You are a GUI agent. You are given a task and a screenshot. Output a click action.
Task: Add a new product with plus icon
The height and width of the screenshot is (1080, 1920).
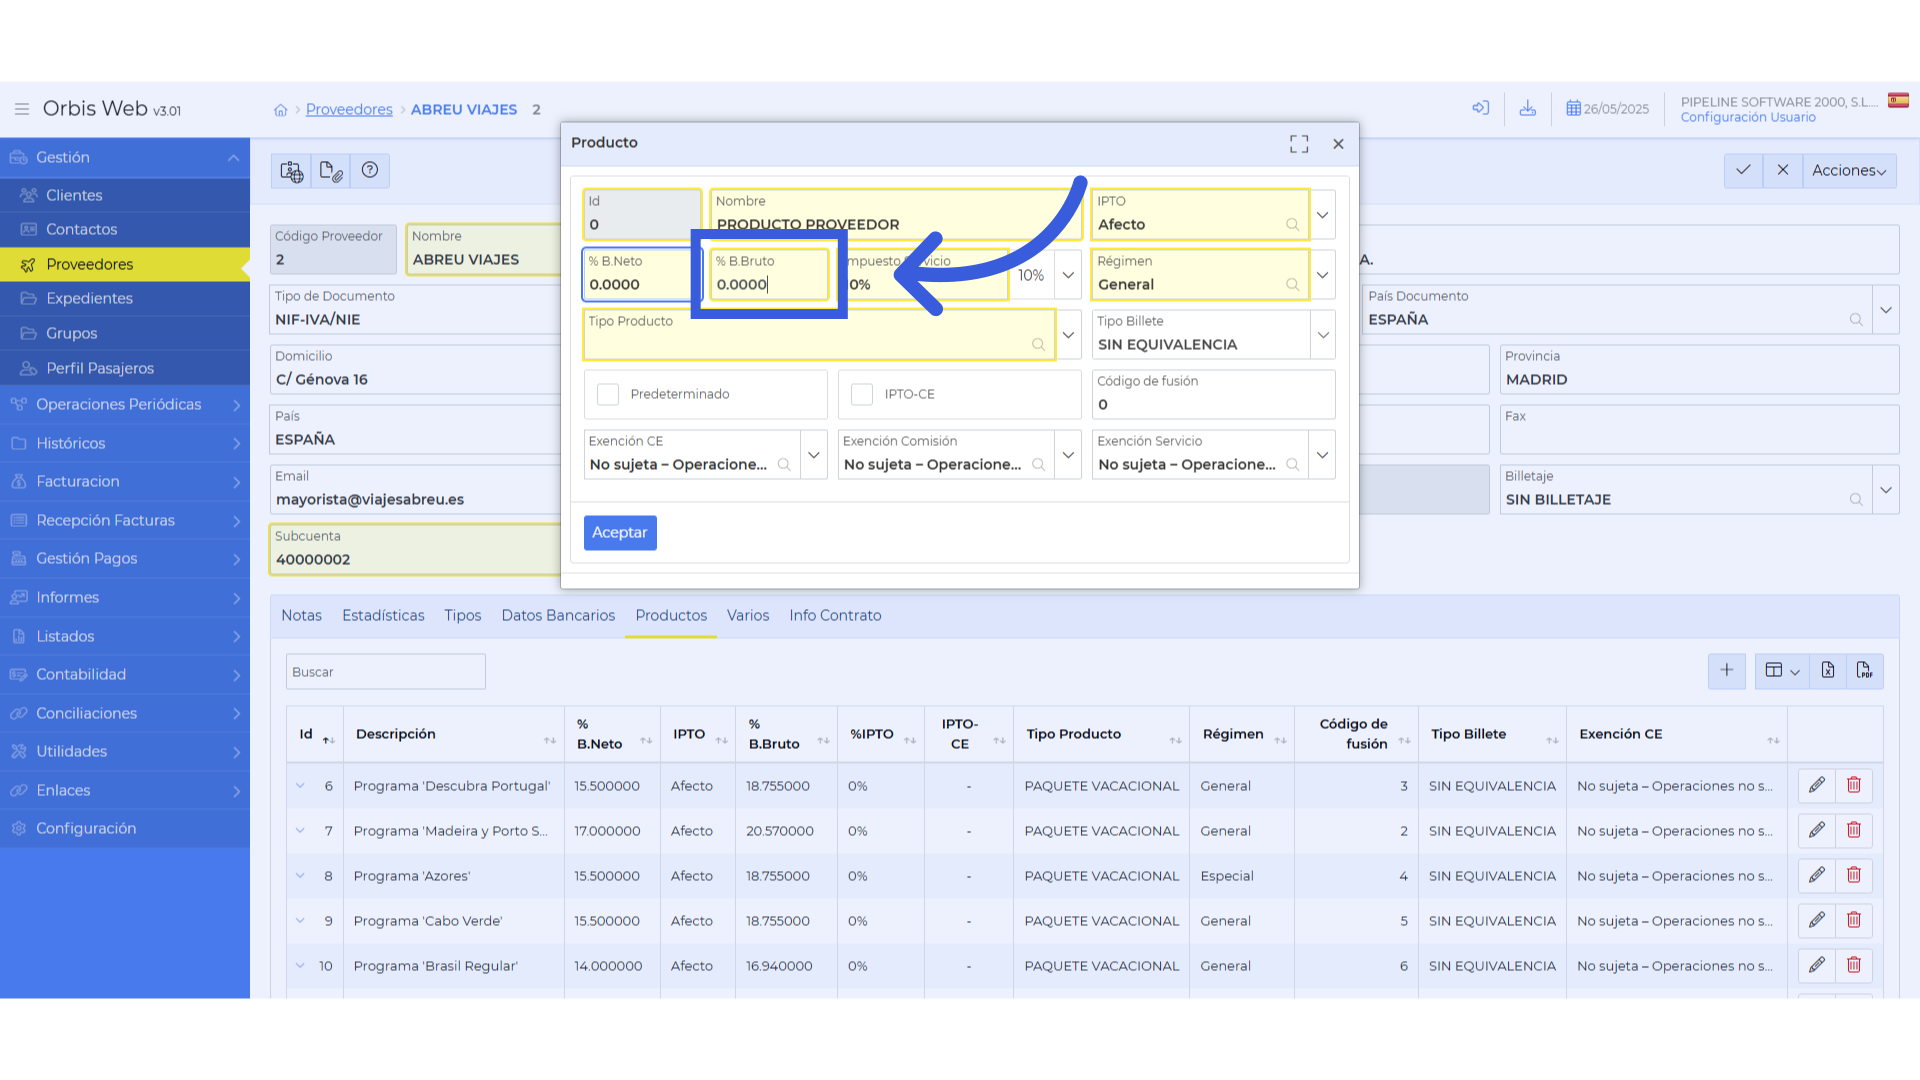pos(1727,671)
